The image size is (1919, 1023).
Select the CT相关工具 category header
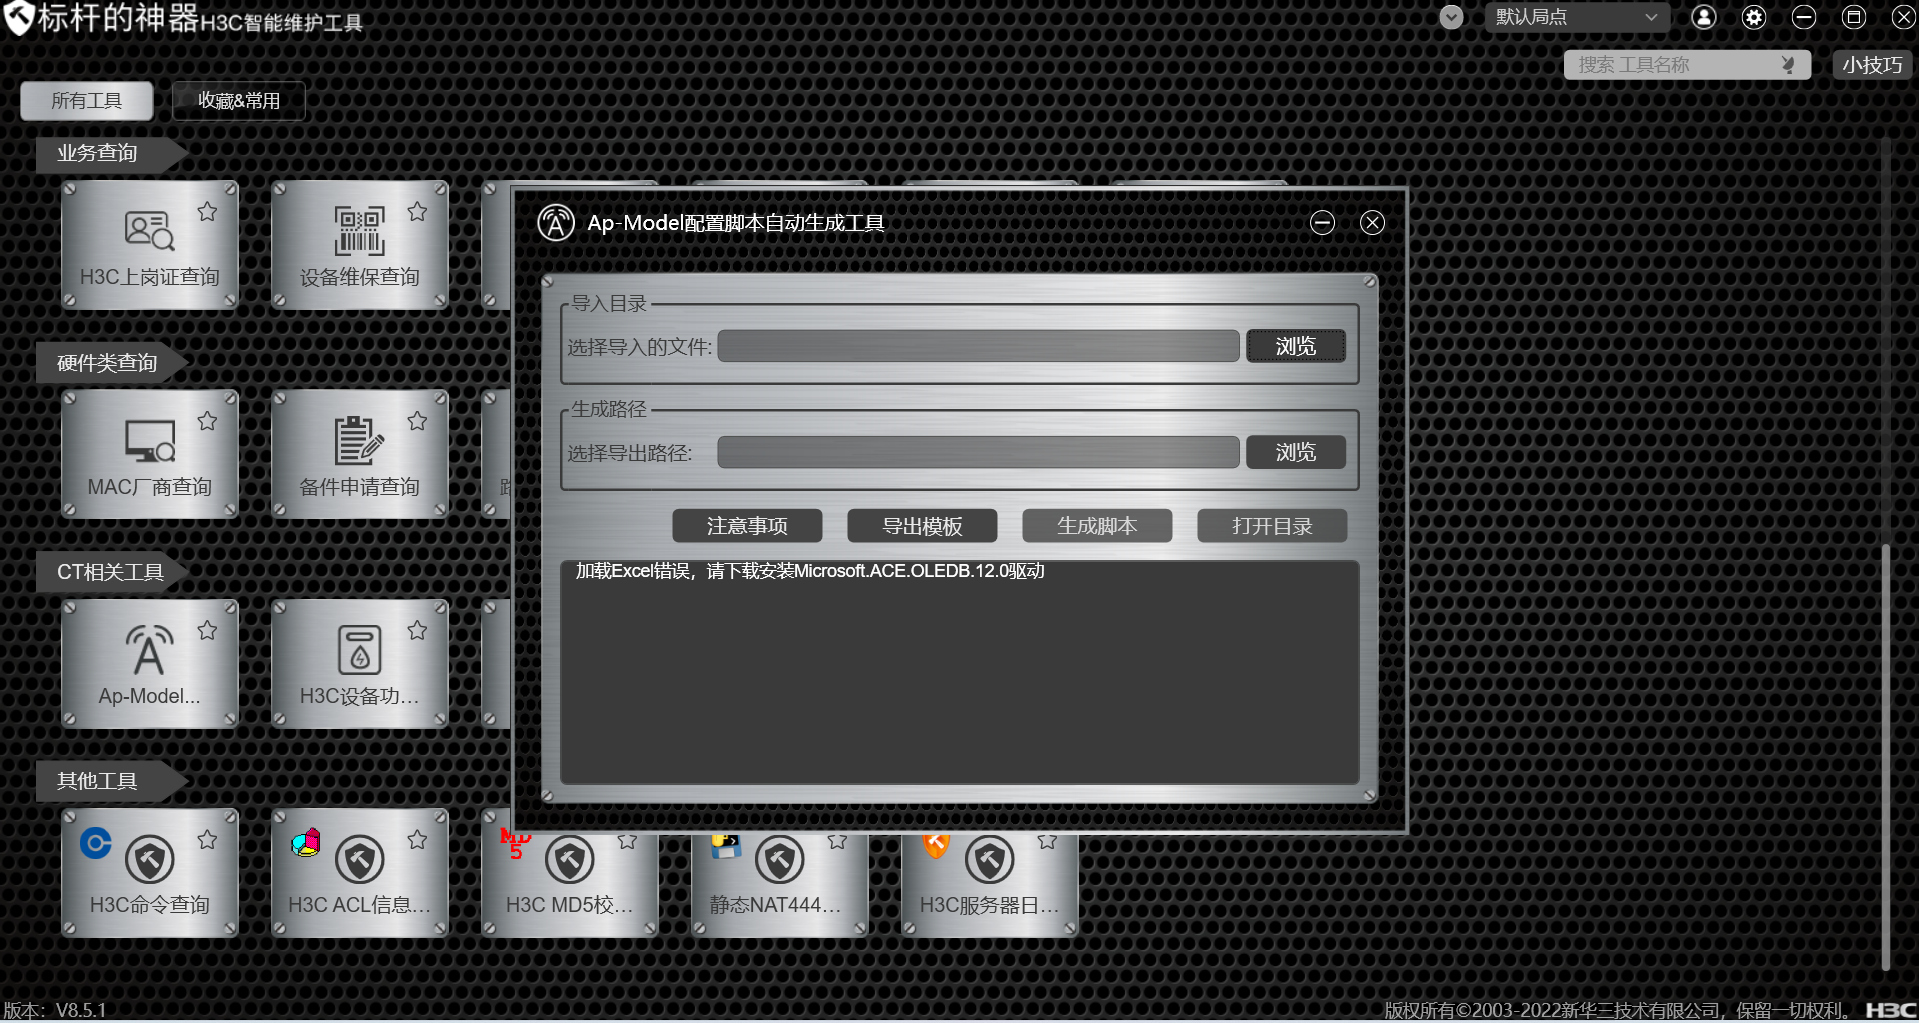(x=110, y=572)
